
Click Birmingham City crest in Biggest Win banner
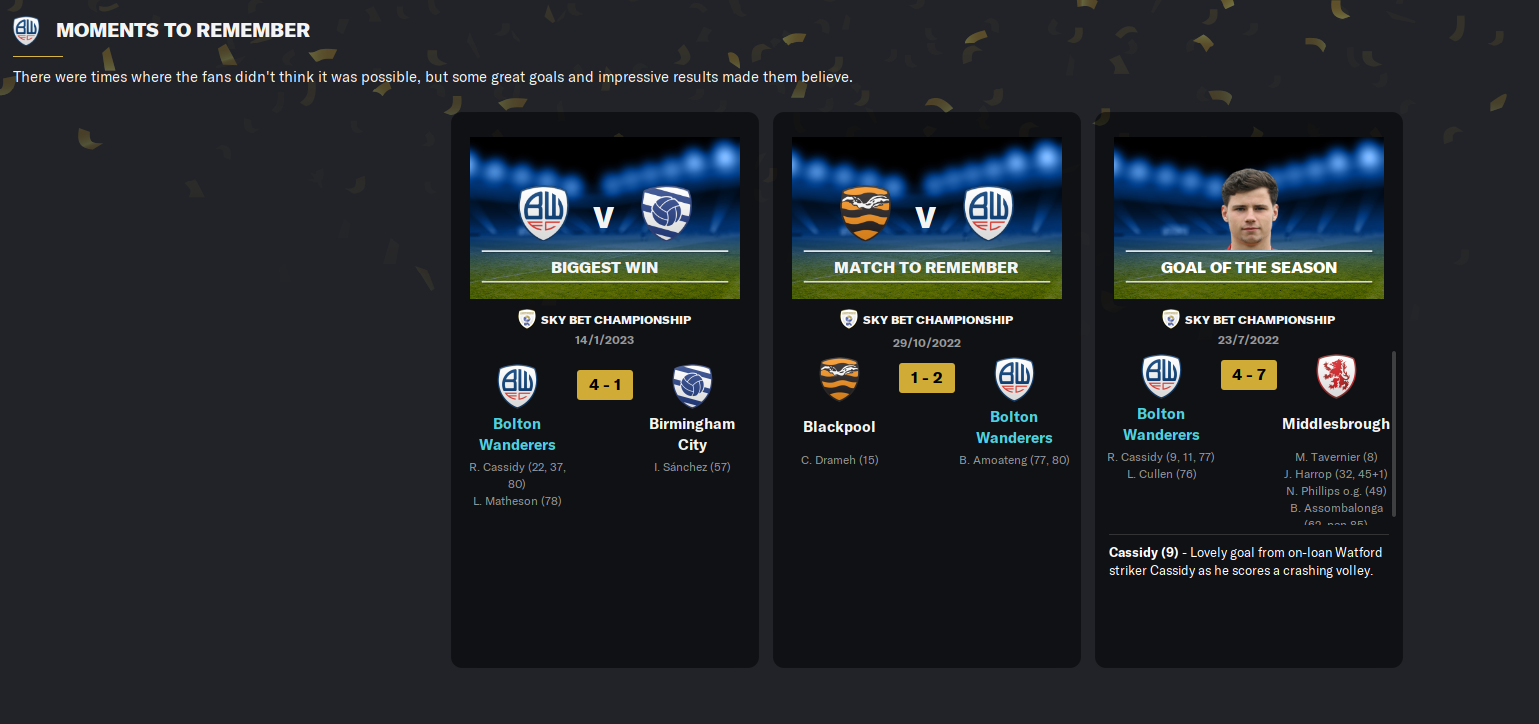[666, 213]
